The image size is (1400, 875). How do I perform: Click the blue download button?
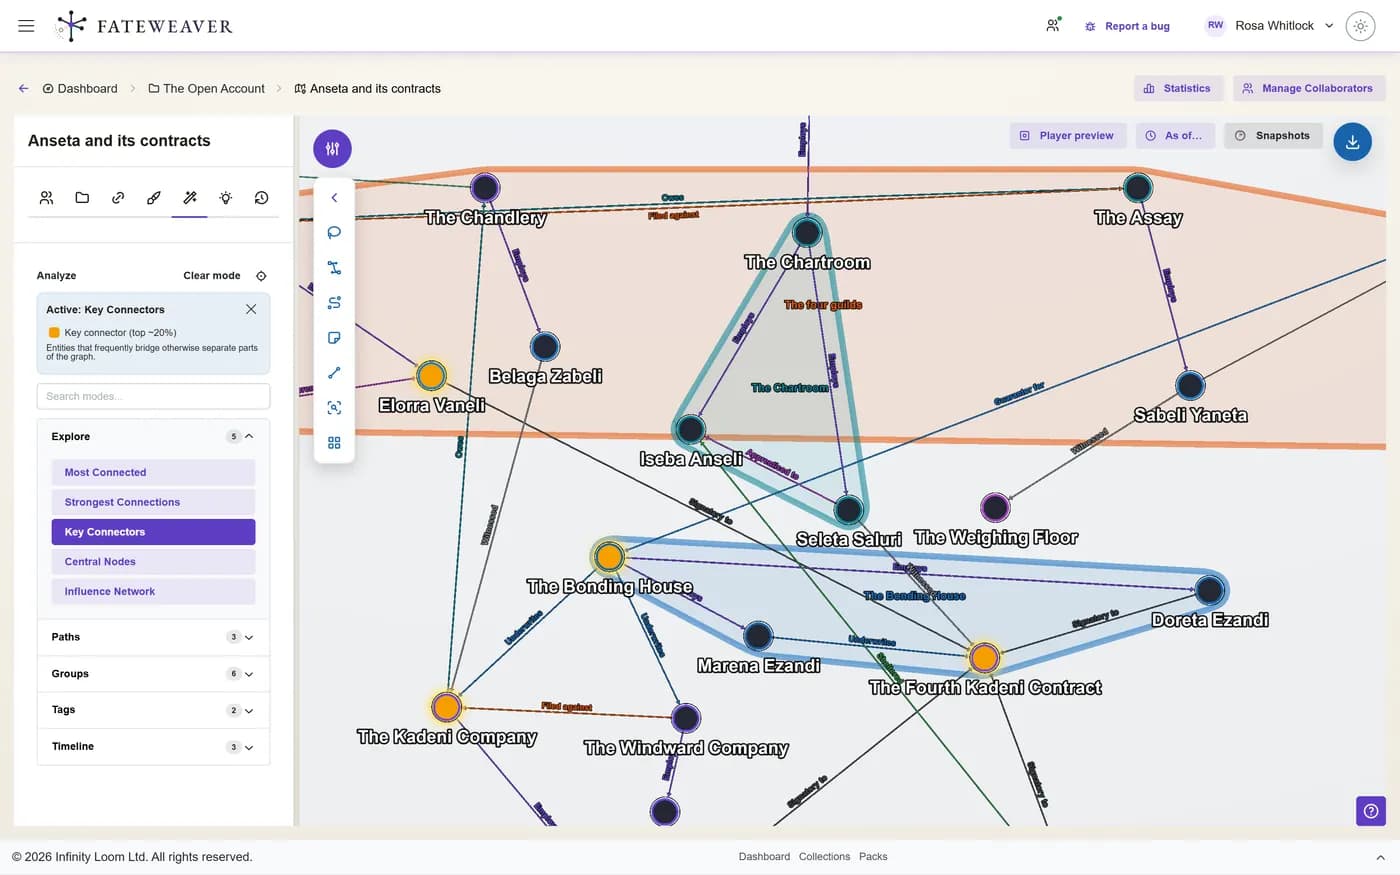tap(1352, 142)
